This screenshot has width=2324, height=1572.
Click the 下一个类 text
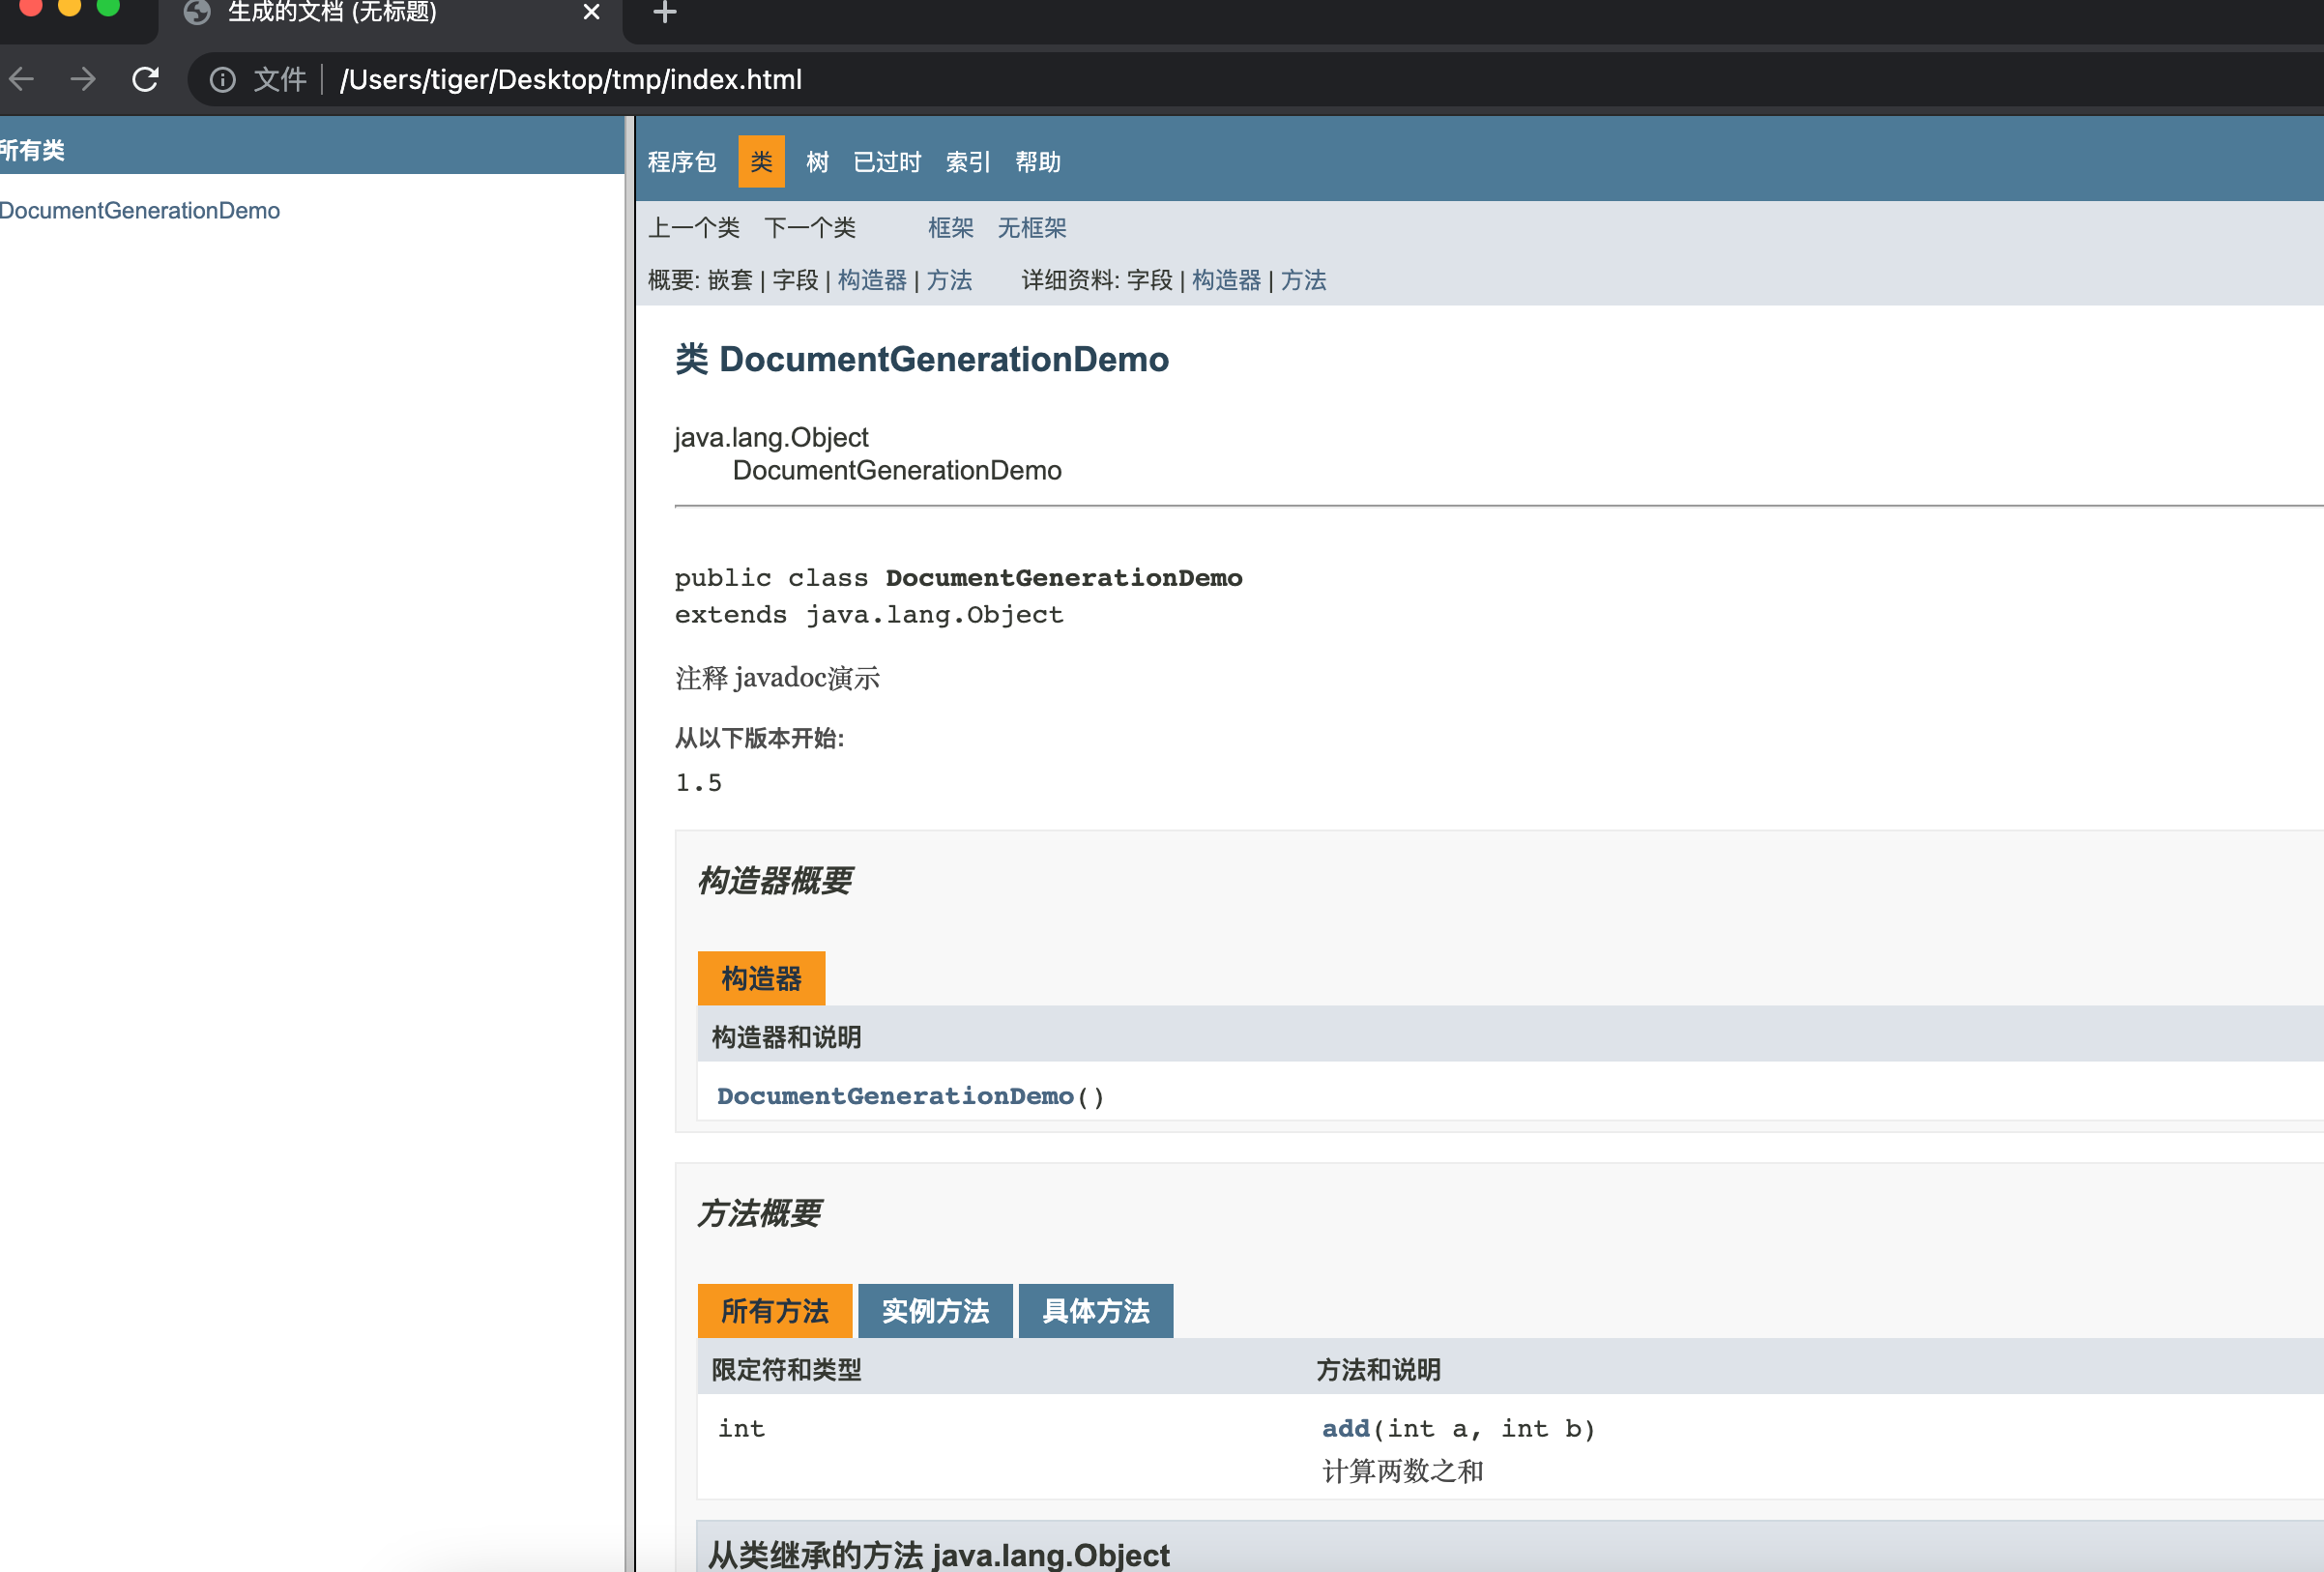pyautogui.click(x=810, y=228)
